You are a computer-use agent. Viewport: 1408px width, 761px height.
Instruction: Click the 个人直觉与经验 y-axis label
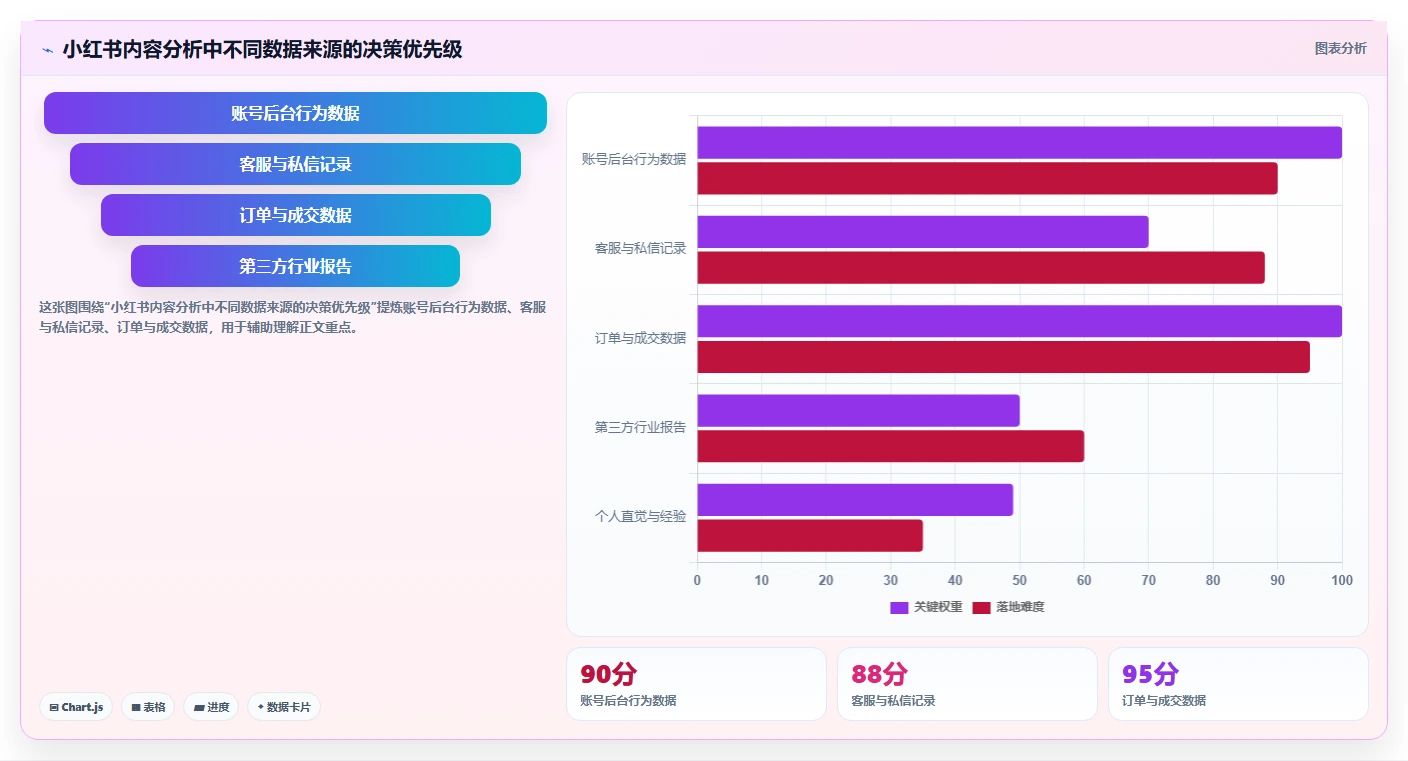click(x=640, y=516)
